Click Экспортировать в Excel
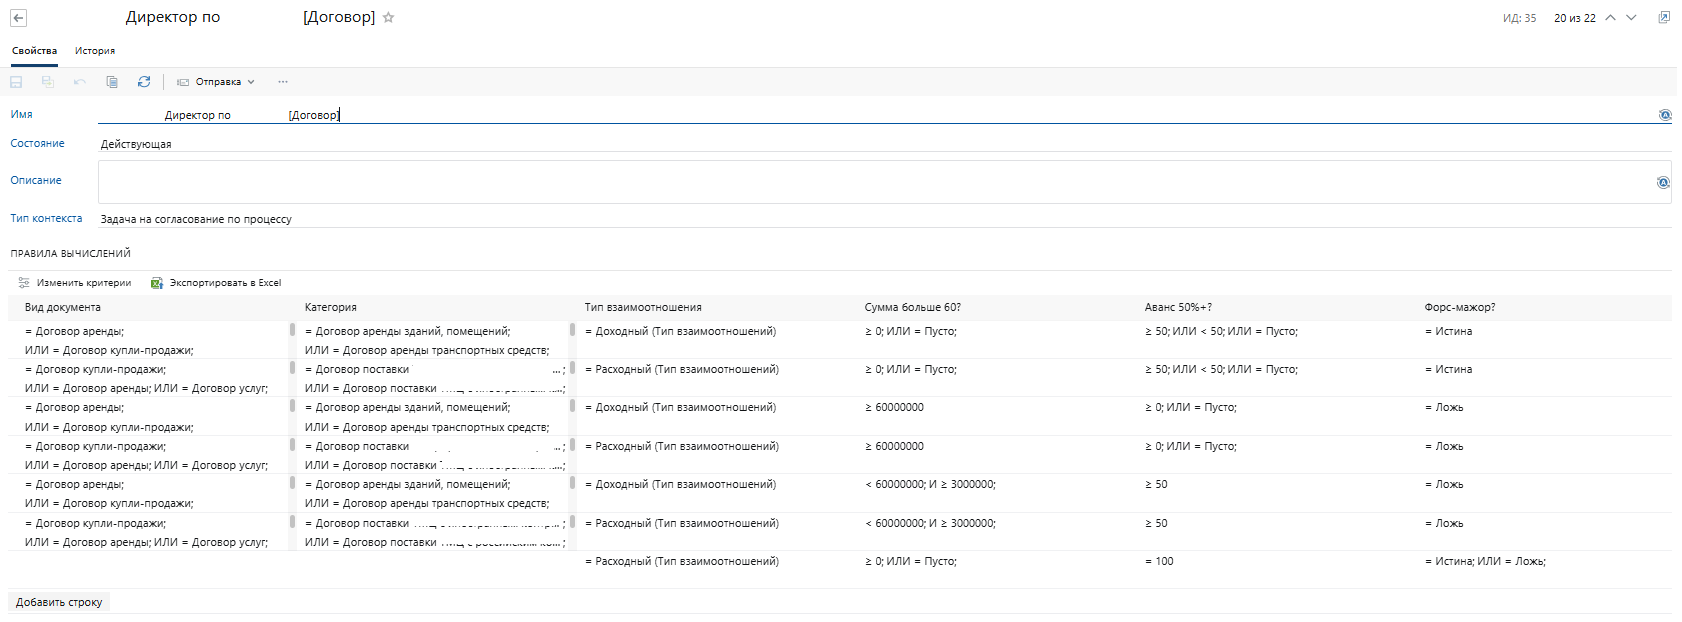Screen dimensions: 1682x622 [x=216, y=283]
